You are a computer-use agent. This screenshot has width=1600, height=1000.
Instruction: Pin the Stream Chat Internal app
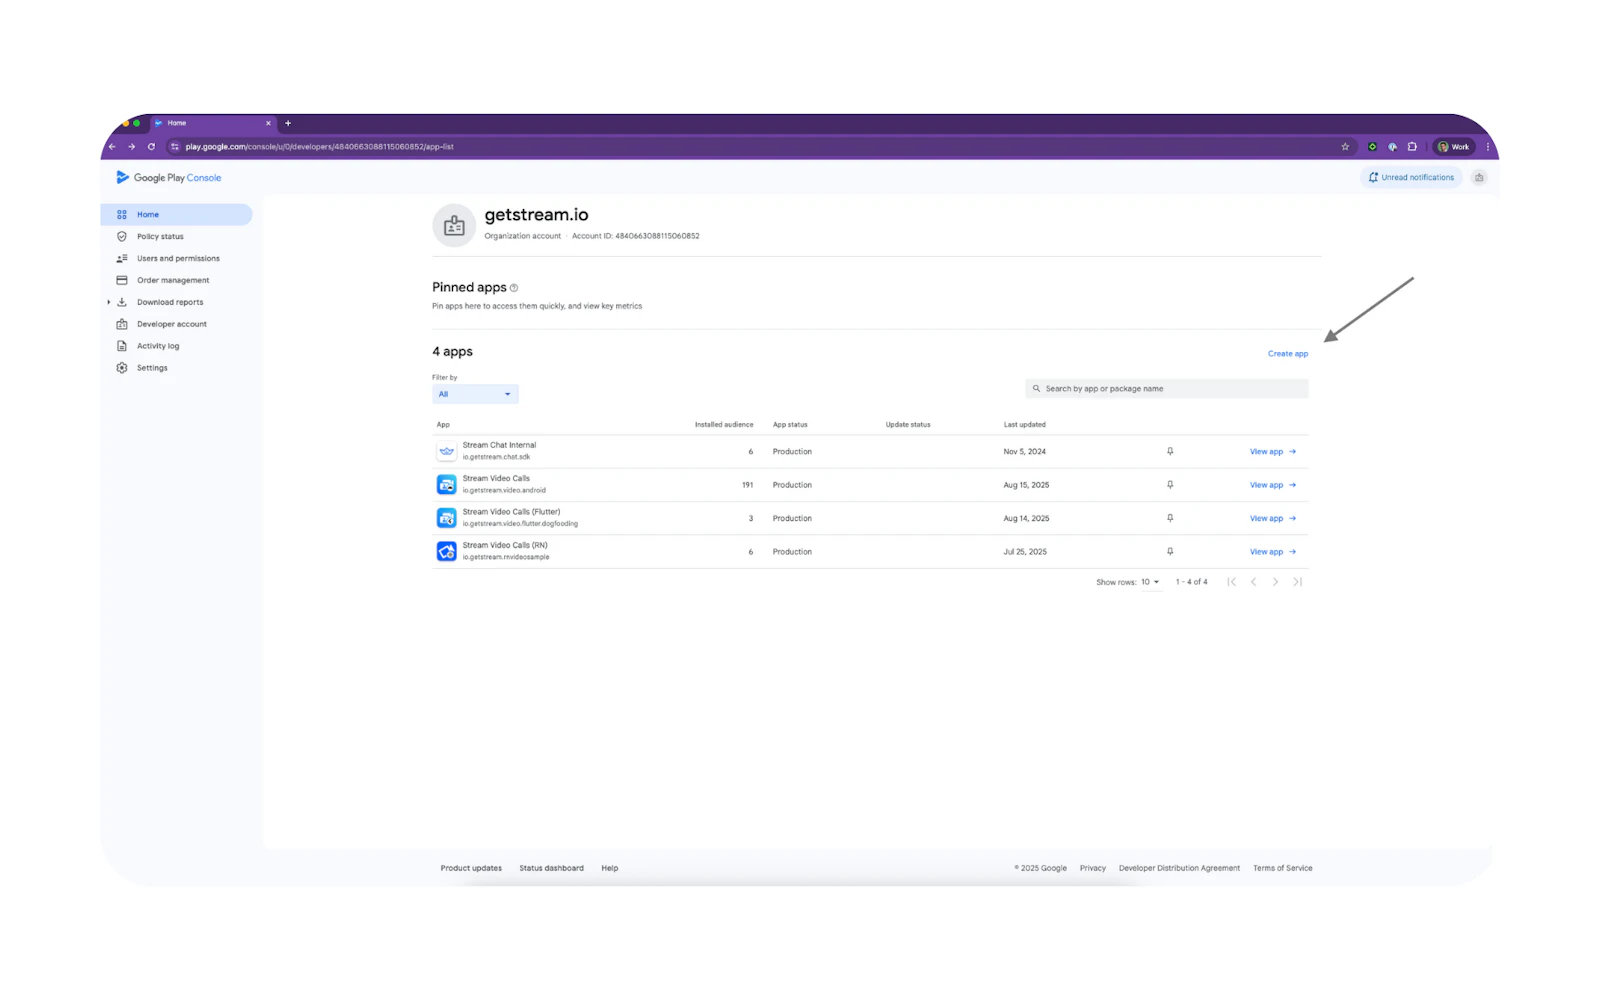click(1170, 452)
